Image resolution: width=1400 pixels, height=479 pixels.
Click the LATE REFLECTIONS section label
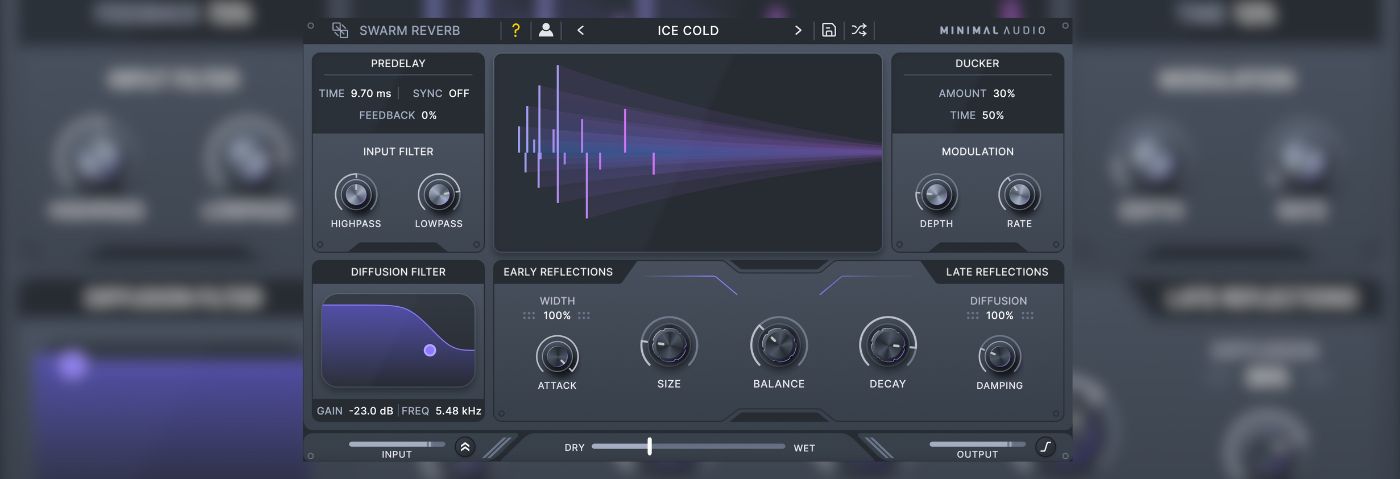tap(997, 272)
